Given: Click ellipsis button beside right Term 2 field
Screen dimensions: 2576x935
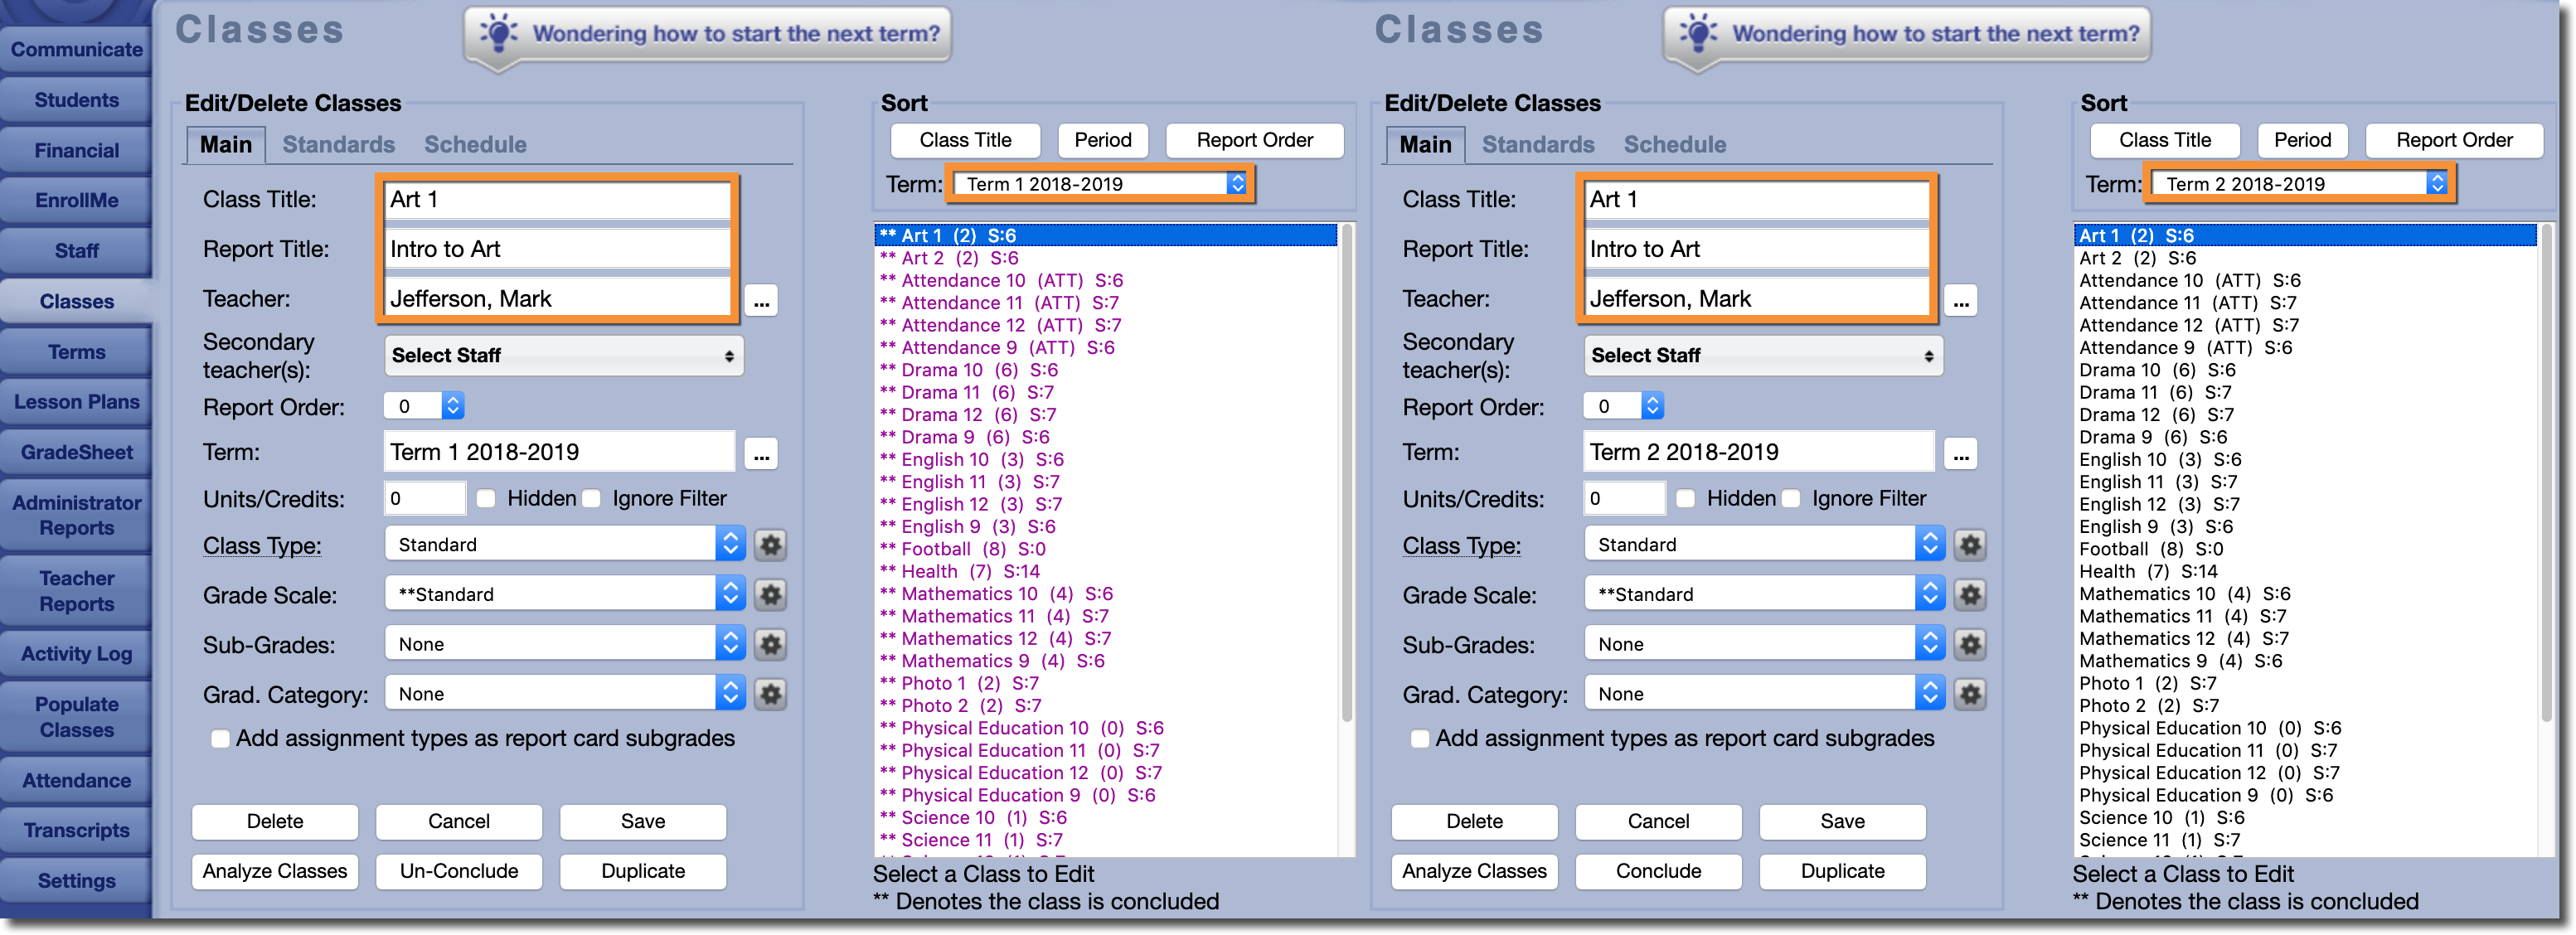Looking at the screenshot, I should tap(1960, 455).
